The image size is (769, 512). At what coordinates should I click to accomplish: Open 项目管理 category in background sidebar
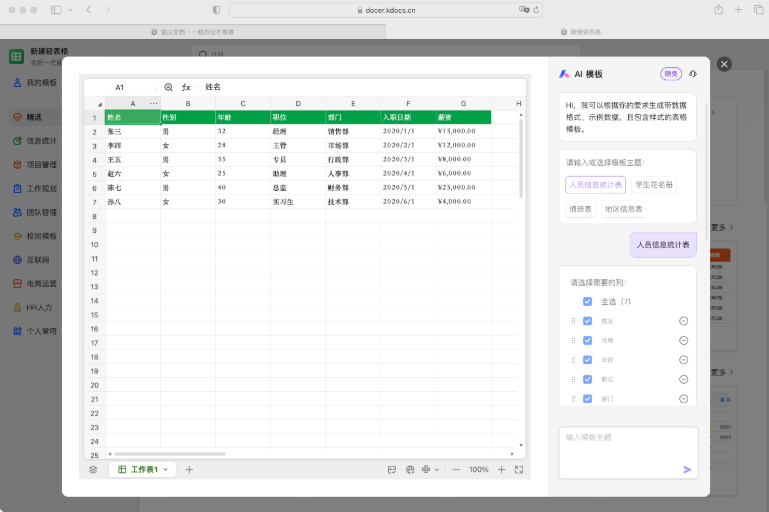[35, 165]
